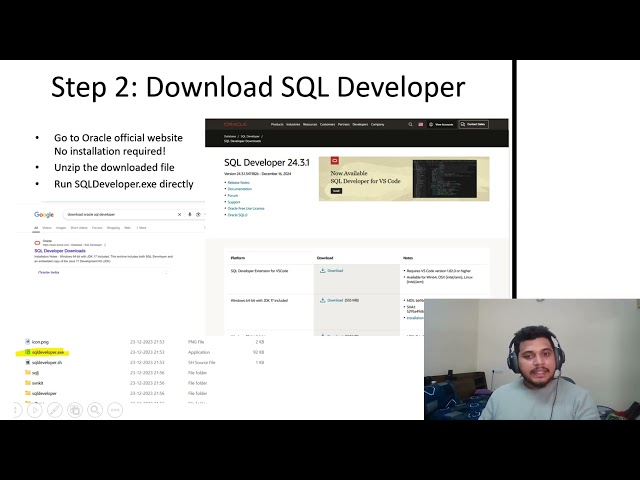640x480 pixels.
Task: Click the sqldeveloper.sh file icon
Action: 27,362
